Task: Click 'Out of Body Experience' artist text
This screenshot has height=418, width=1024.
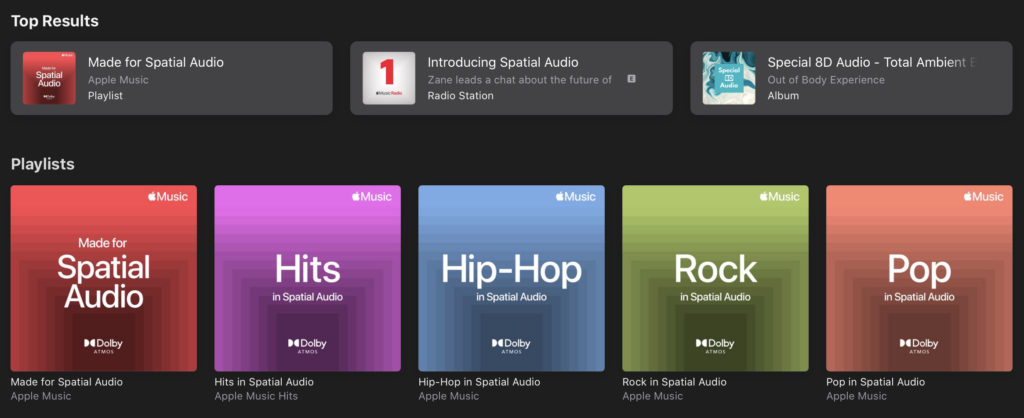Action: (826, 80)
